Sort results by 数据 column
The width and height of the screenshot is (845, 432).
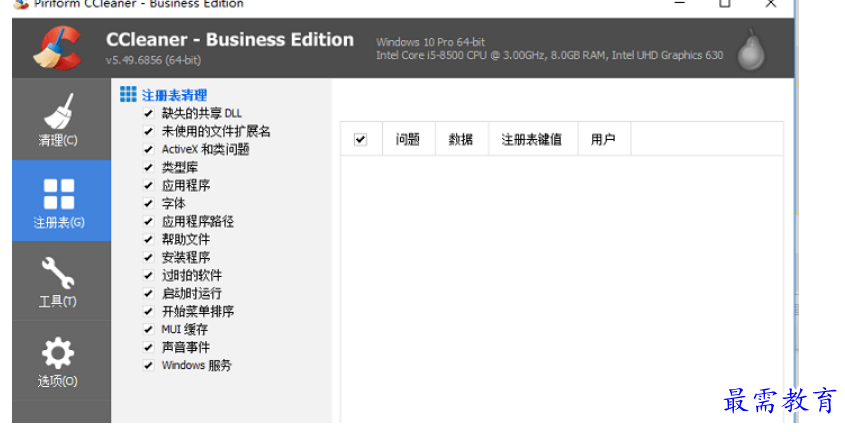(461, 139)
